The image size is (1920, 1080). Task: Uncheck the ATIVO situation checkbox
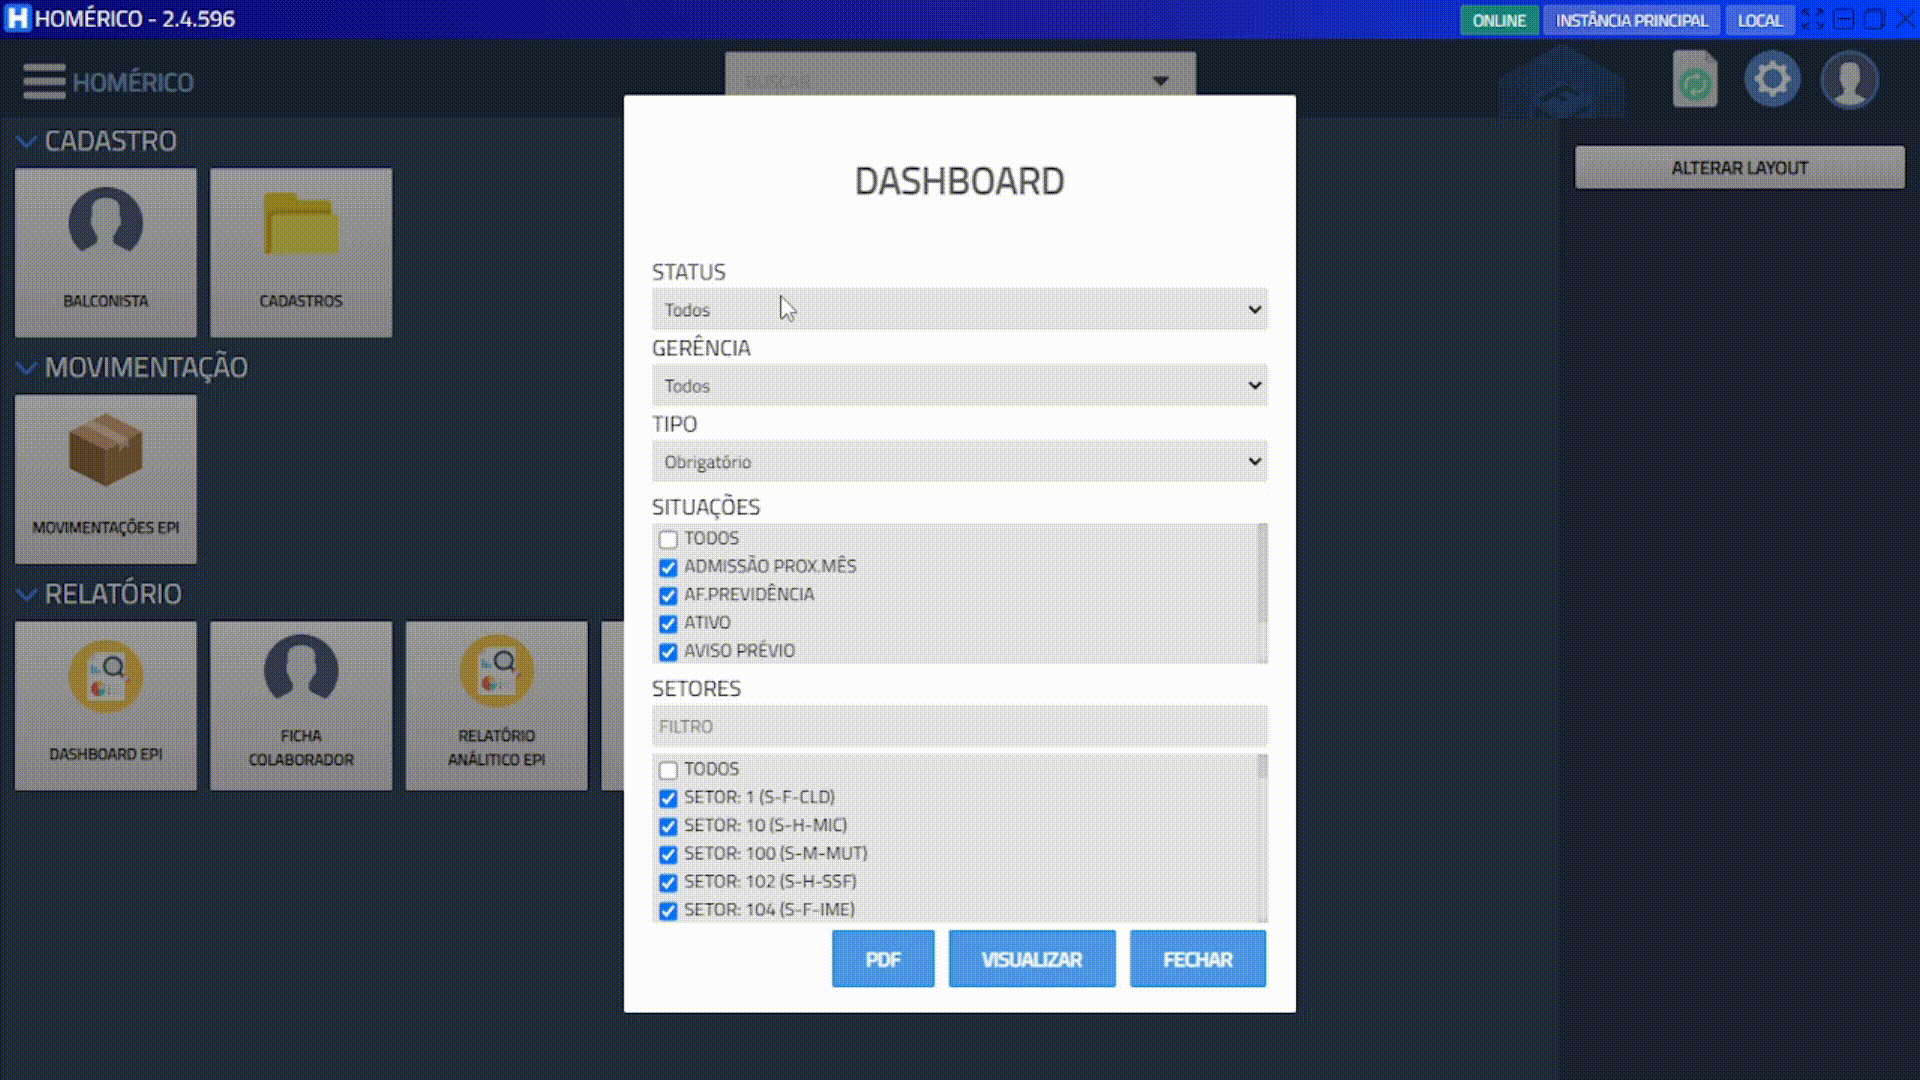pos(668,623)
